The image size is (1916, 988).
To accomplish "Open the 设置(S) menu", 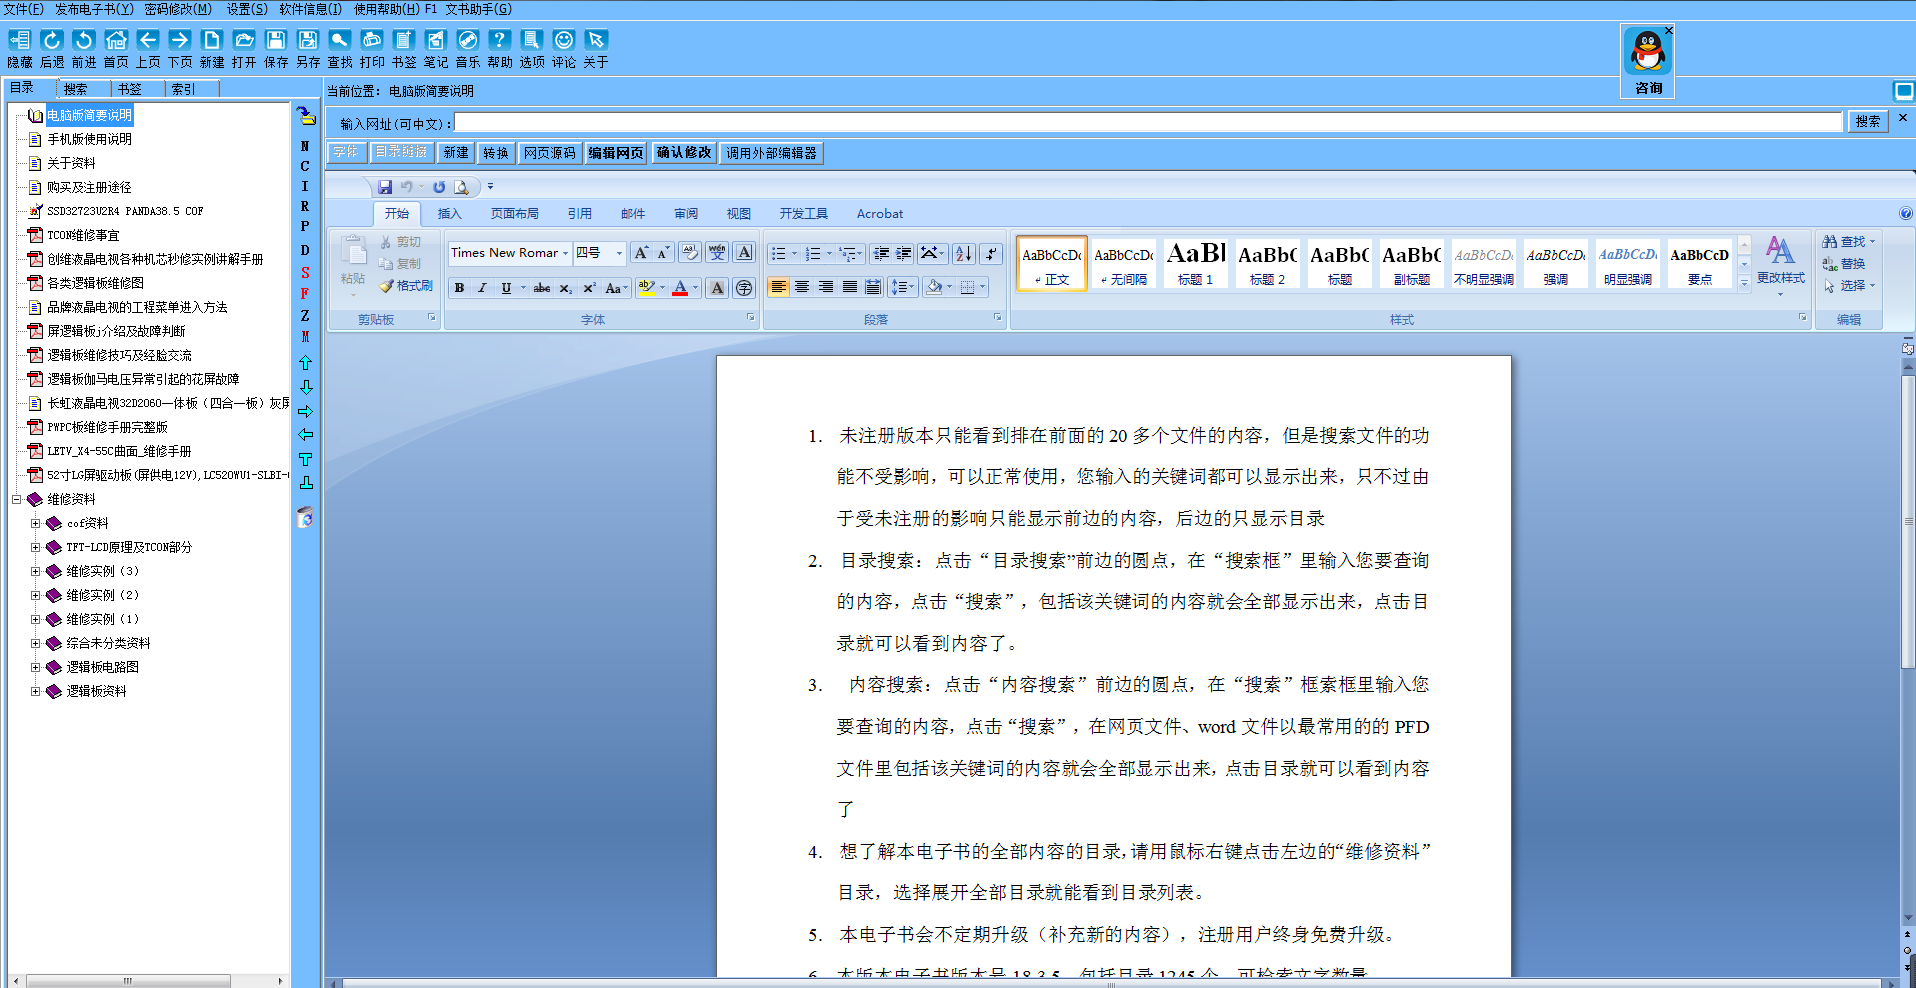I will (247, 9).
